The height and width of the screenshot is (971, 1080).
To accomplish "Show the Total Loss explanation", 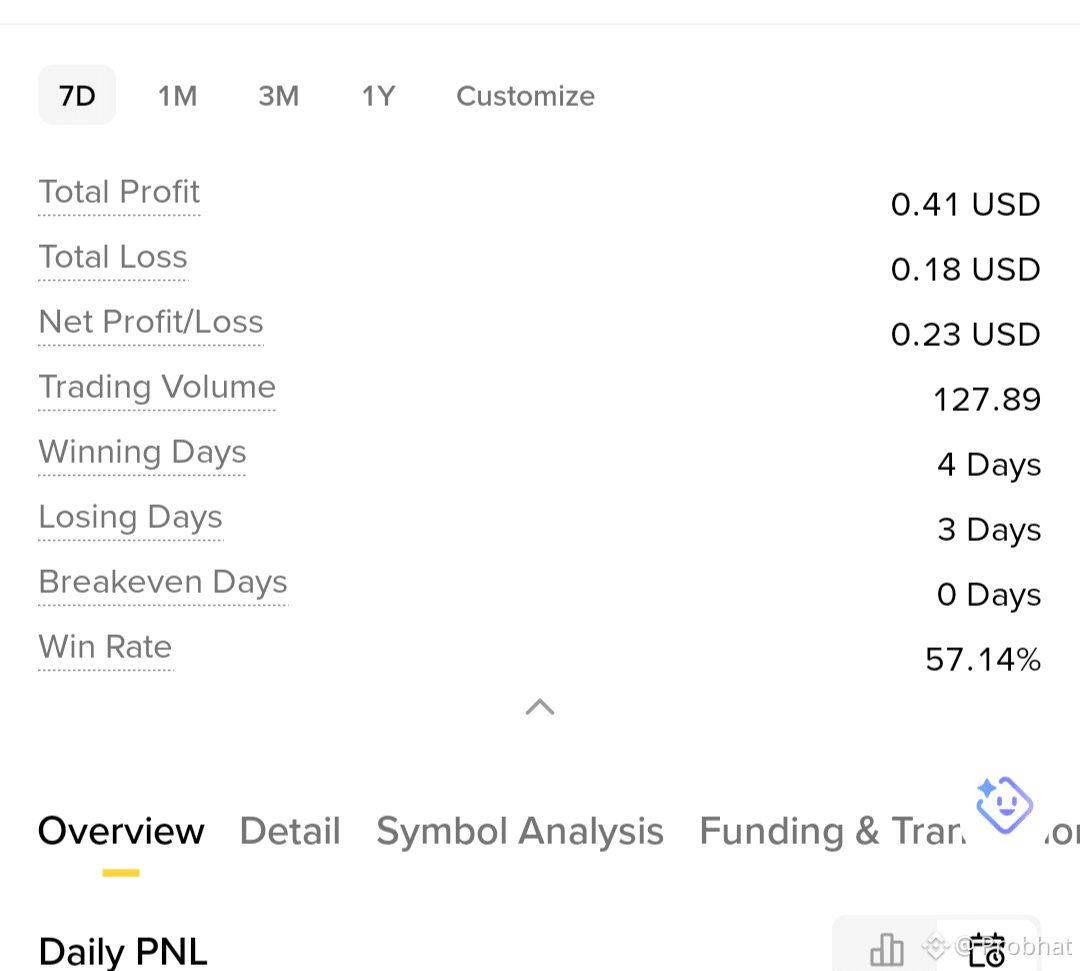I will [x=113, y=257].
